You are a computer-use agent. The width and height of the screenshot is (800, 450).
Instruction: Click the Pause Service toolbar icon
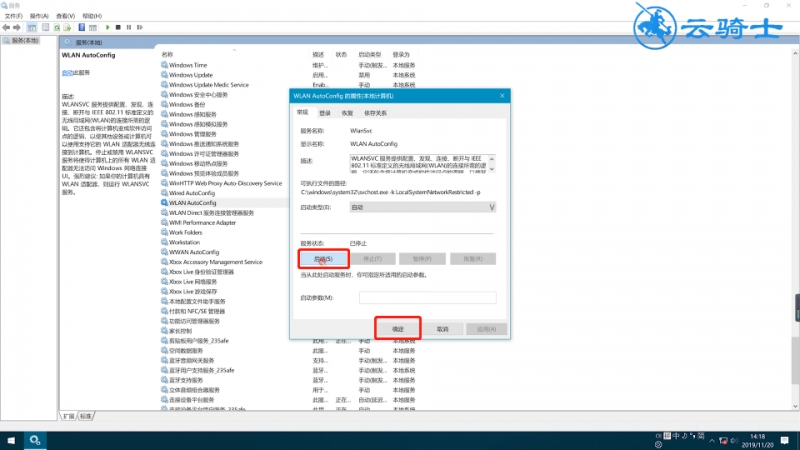[129, 27]
